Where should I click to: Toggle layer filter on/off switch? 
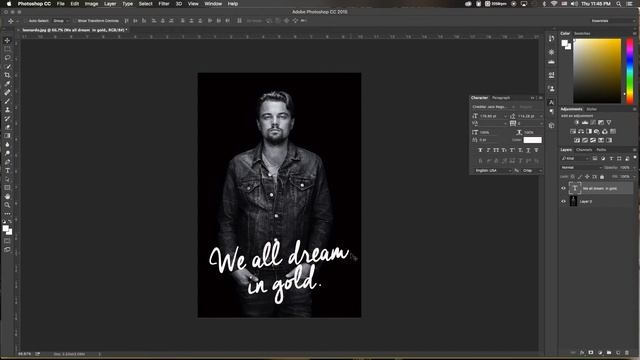click(x=635, y=158)
